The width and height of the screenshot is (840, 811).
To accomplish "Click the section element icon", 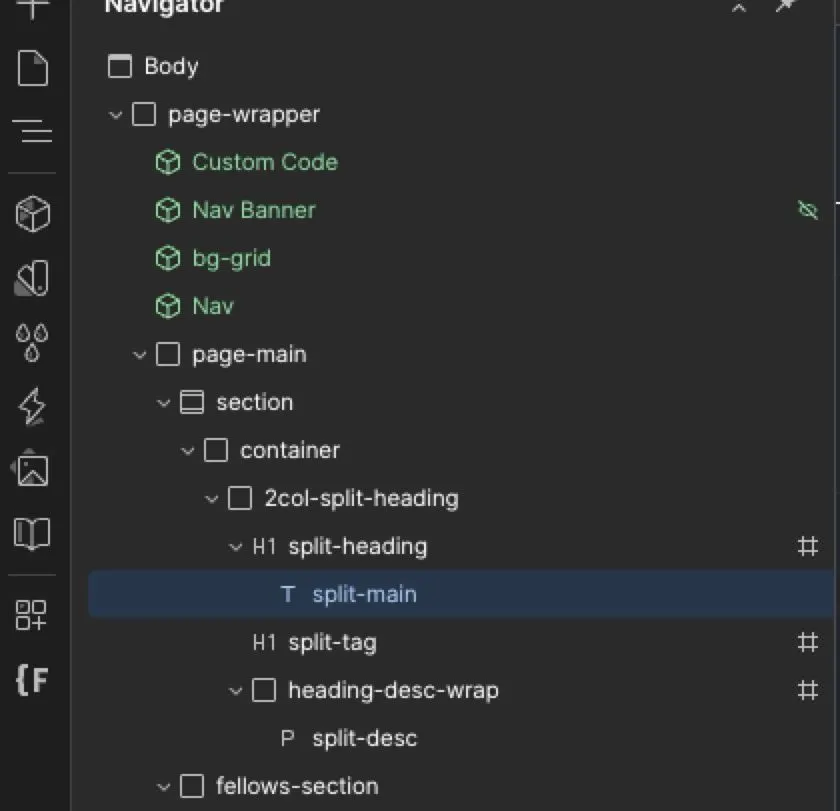I will tap(192, 402).
